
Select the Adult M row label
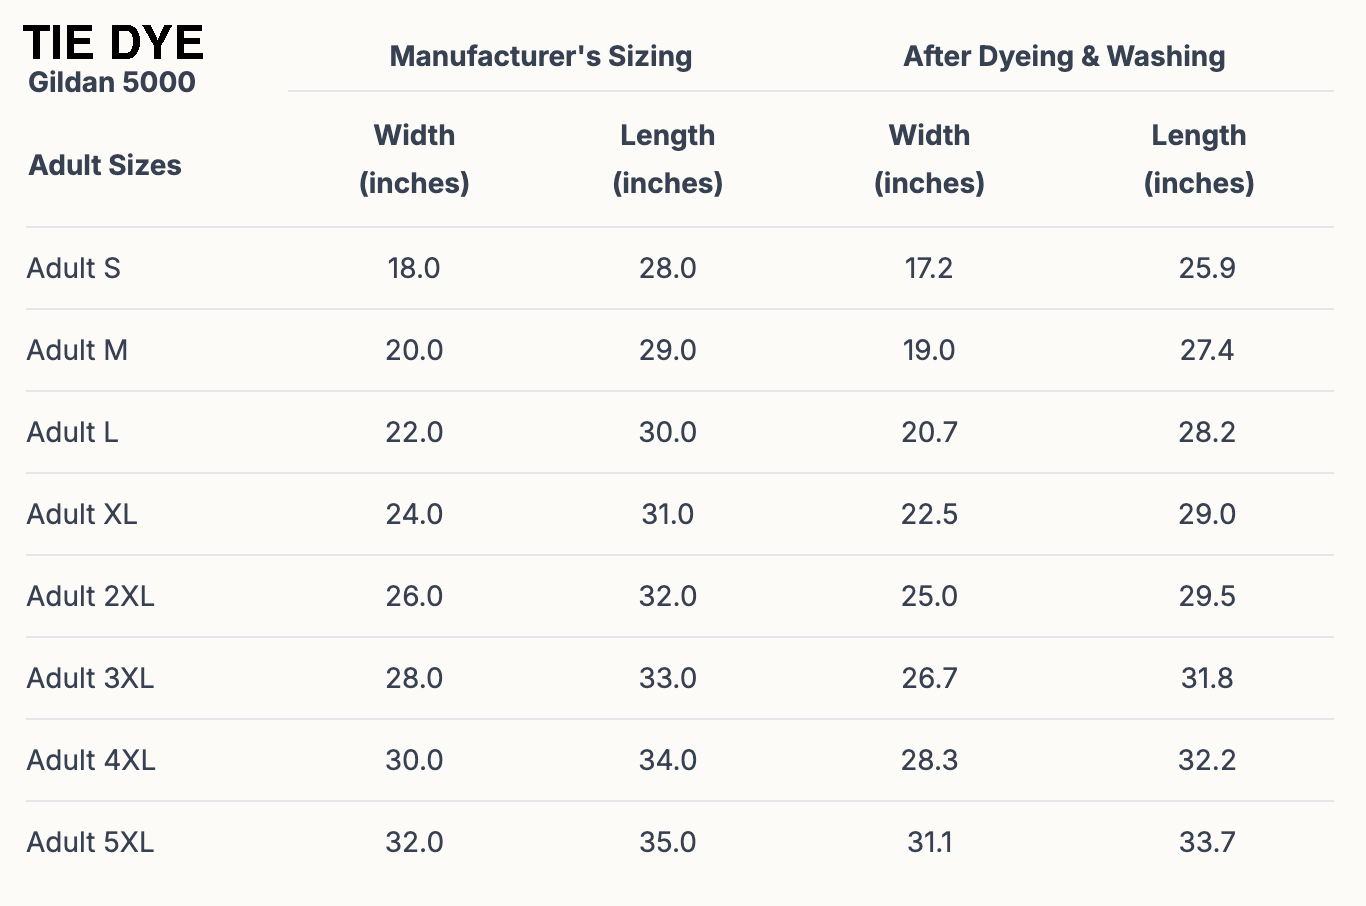77,350
